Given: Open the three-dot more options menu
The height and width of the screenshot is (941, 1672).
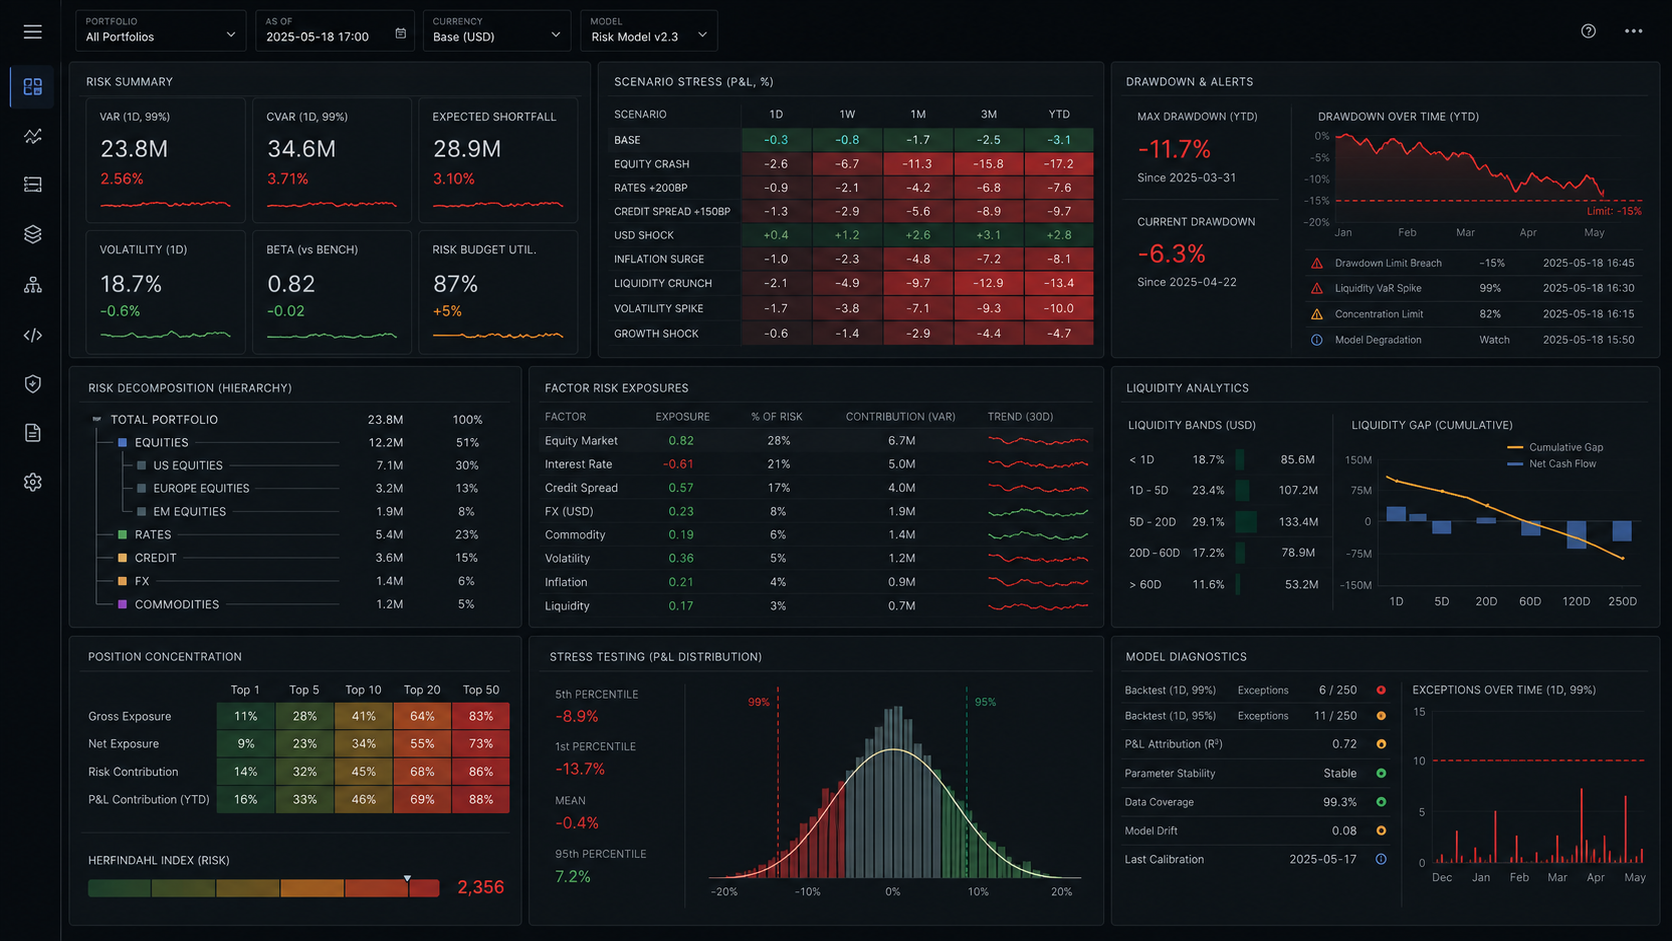Looking at the screenshot, I should pos(1633,31).
